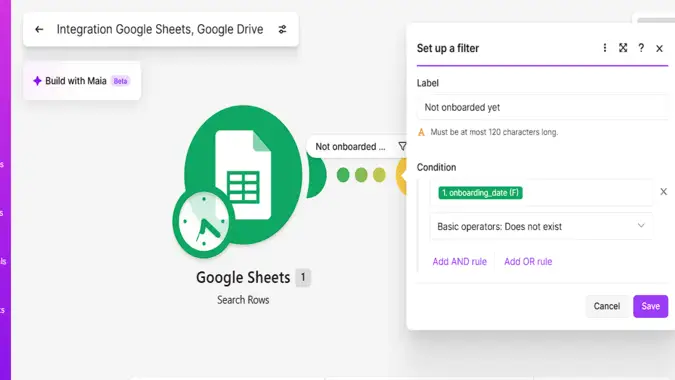Close the Set up a filter panel
Screen dimensions: 675x380
tap(659, 48)
